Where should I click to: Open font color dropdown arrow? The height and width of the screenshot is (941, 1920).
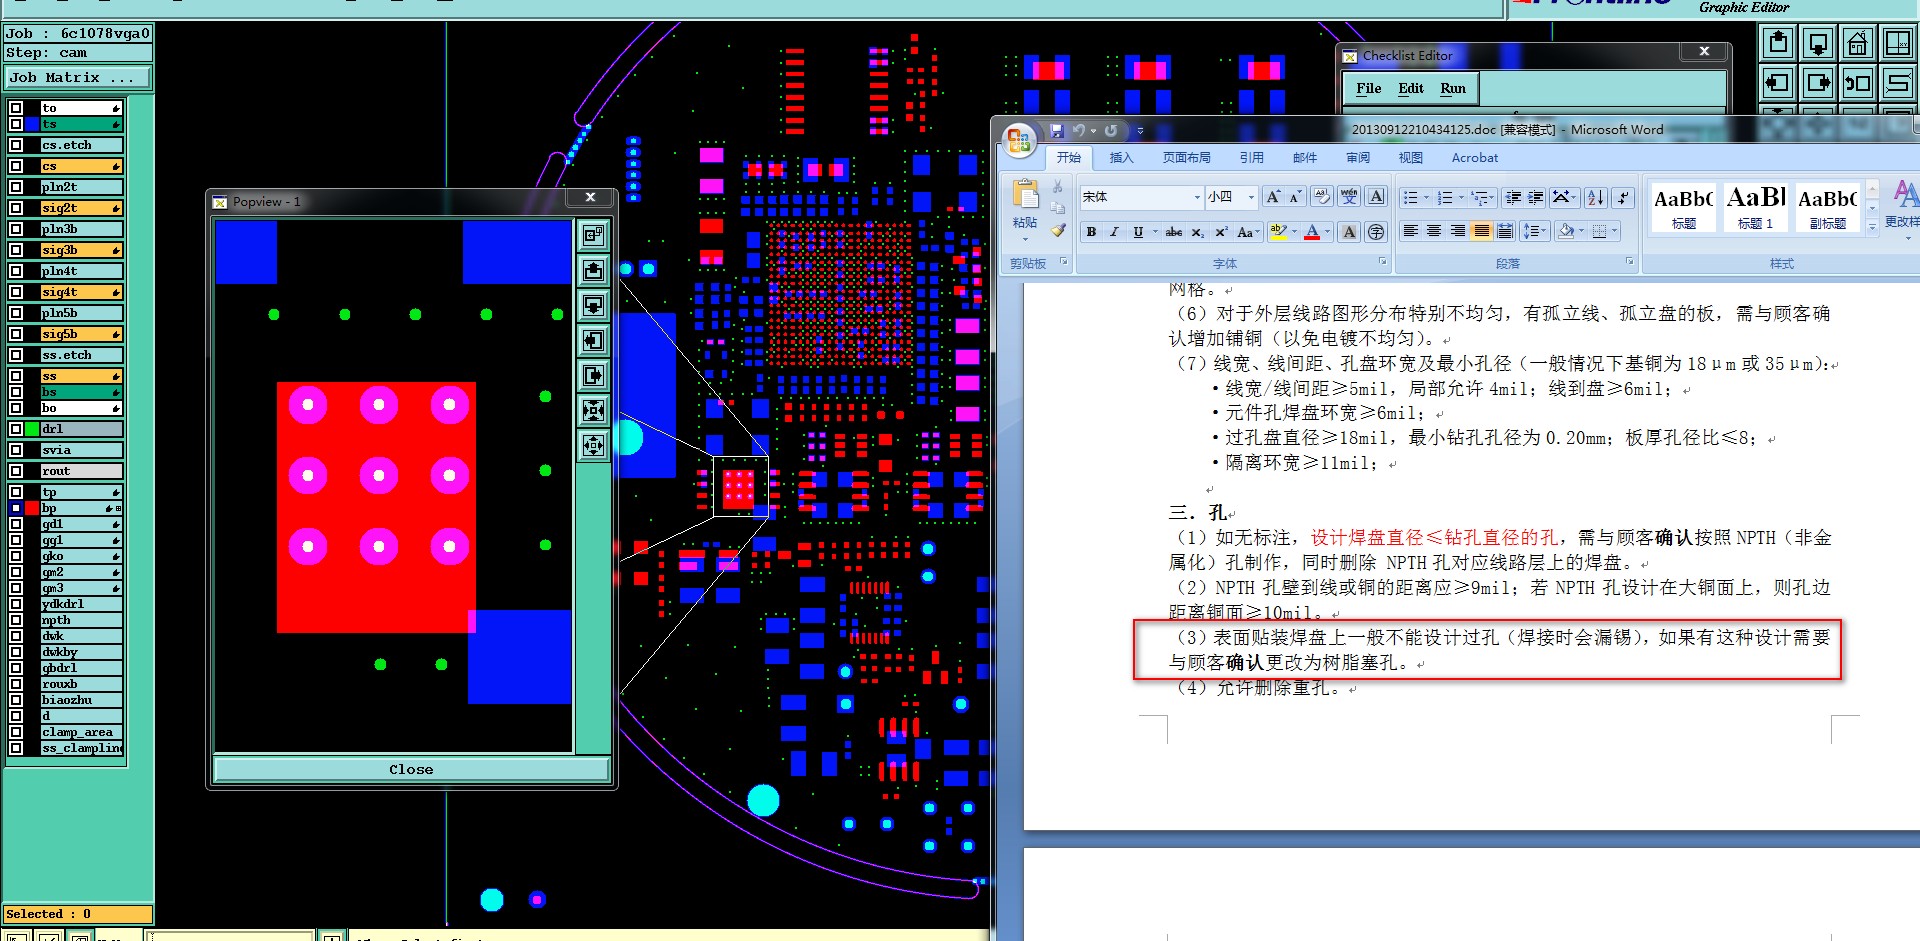point(1328,232)
